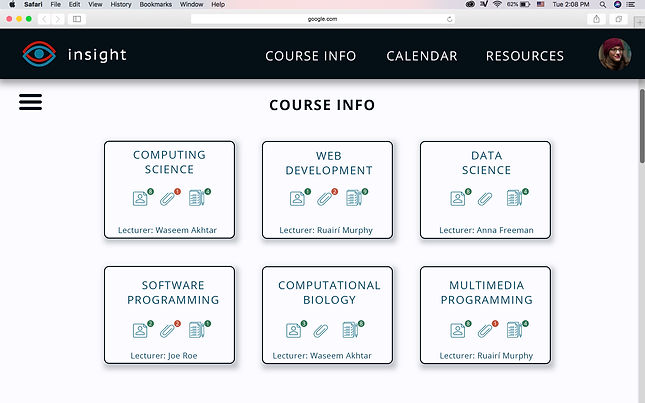This screenshot has width=645, height=403.
Task: Select the COMPUTATIONAL BIOLOGY course title
Action: pyautogui.click(x=329, y=292)
